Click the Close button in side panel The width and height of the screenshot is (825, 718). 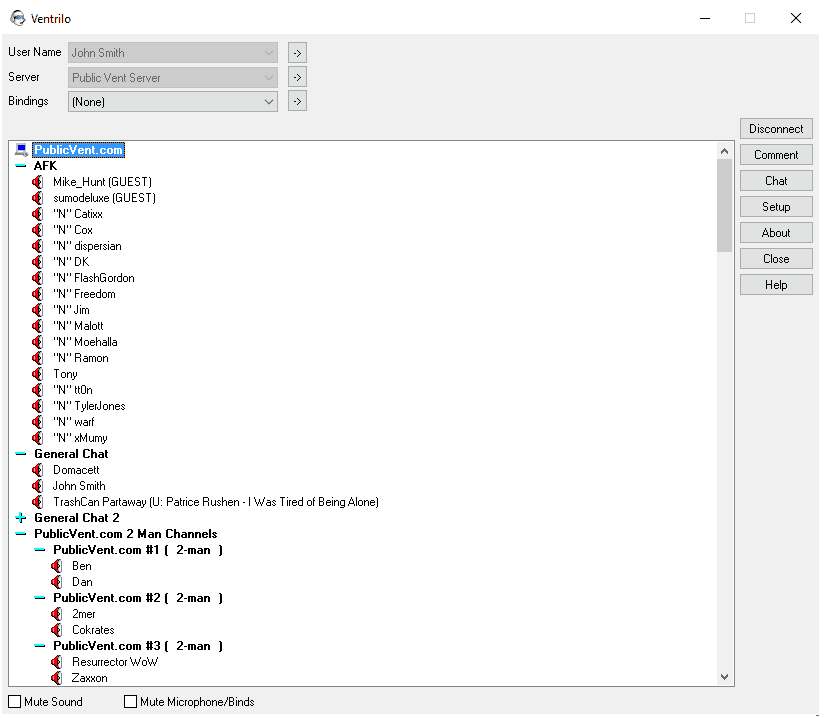click(x=776, y=259)
